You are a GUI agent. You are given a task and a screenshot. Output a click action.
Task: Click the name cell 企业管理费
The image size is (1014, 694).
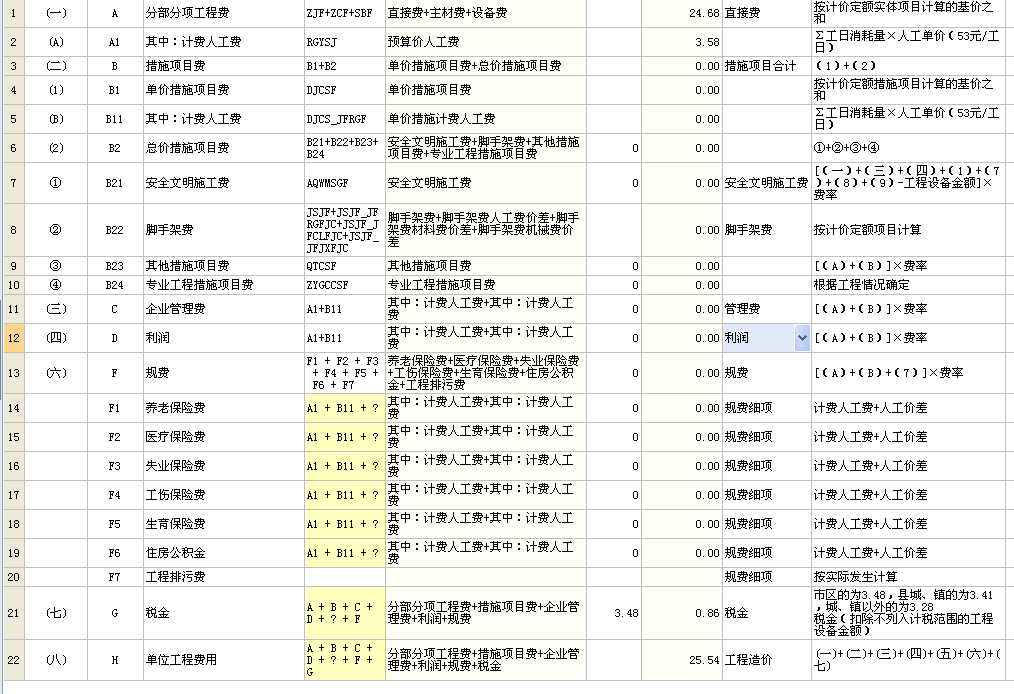click(224, 309)
